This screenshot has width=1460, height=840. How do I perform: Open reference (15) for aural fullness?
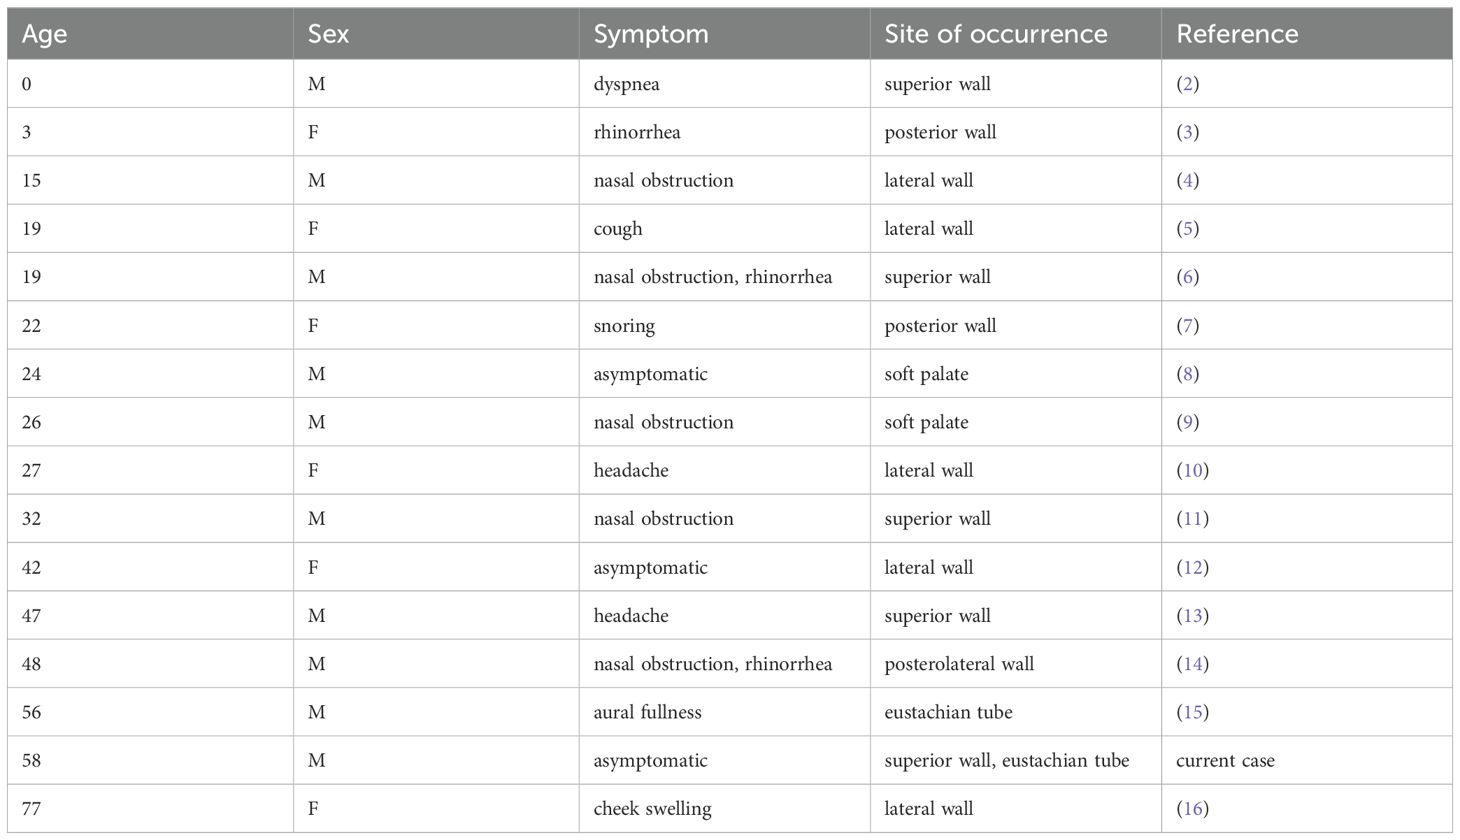coord(1192,712)
